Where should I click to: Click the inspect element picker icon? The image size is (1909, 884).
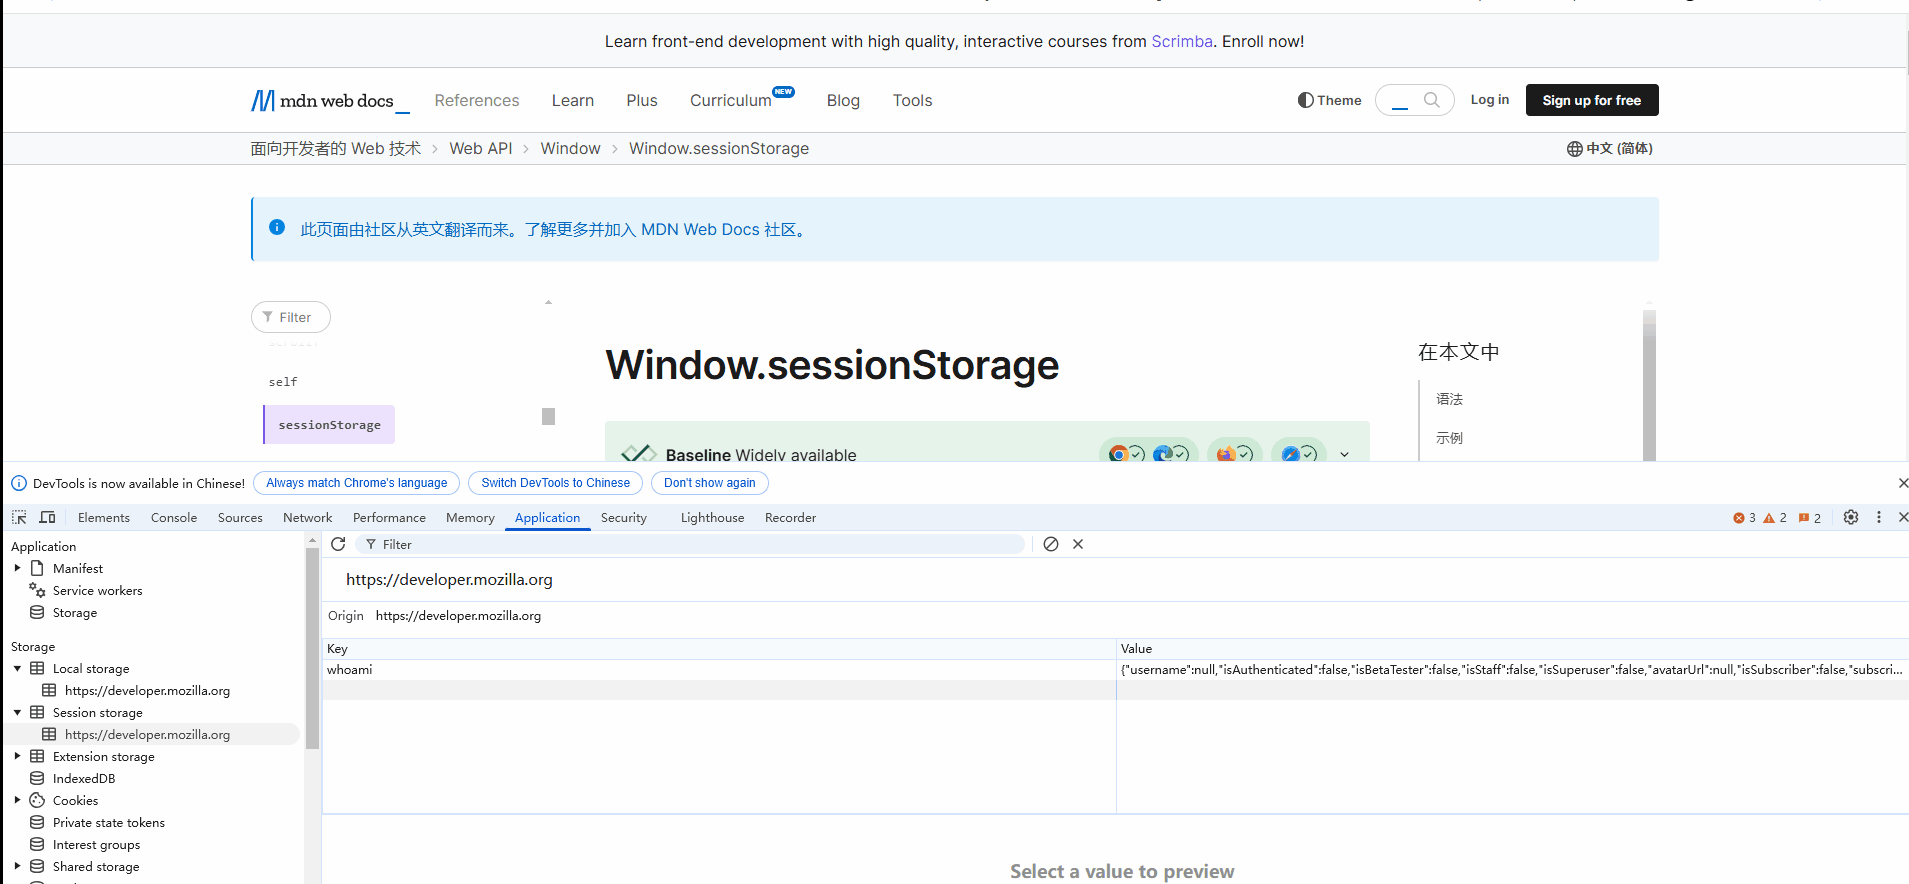[19, 517]
